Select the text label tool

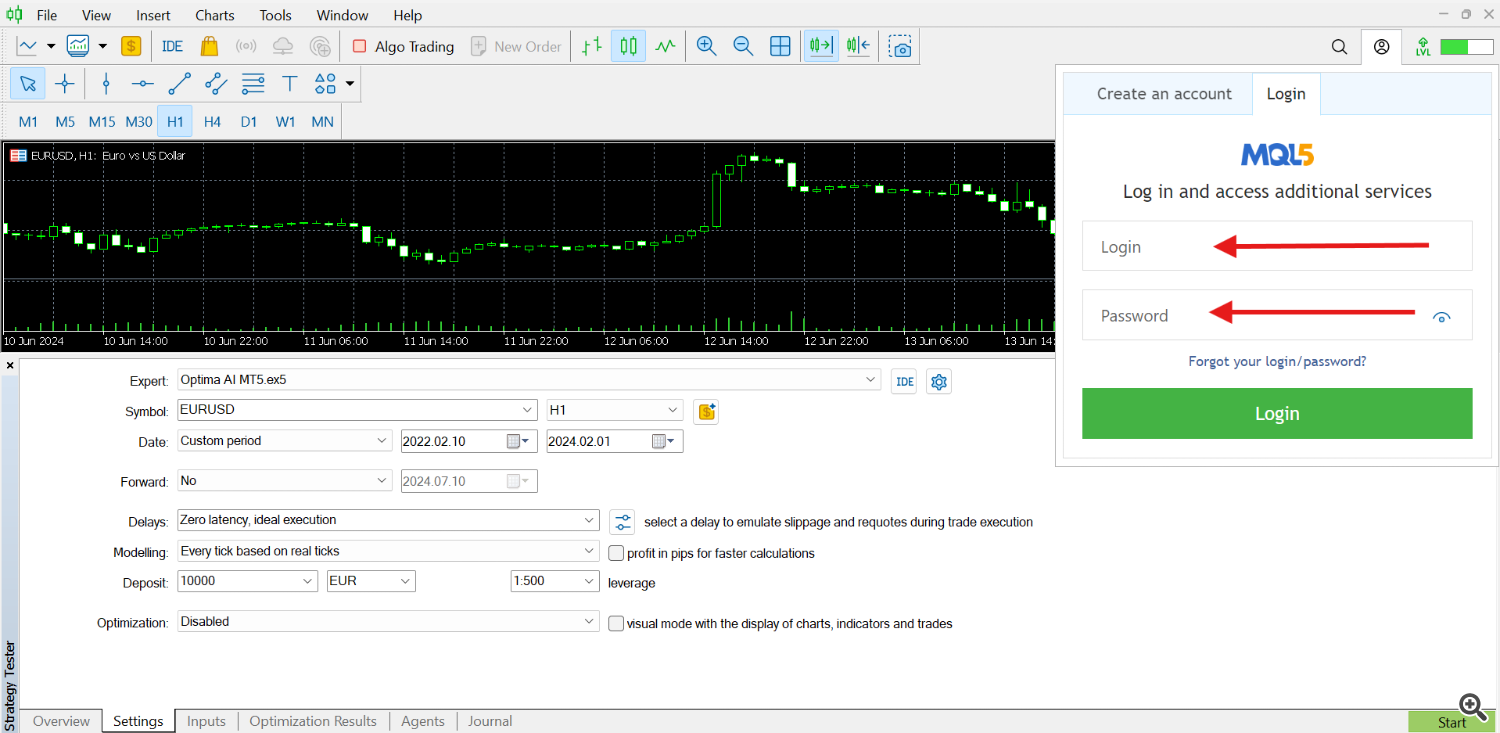click(x=290, y=83)
